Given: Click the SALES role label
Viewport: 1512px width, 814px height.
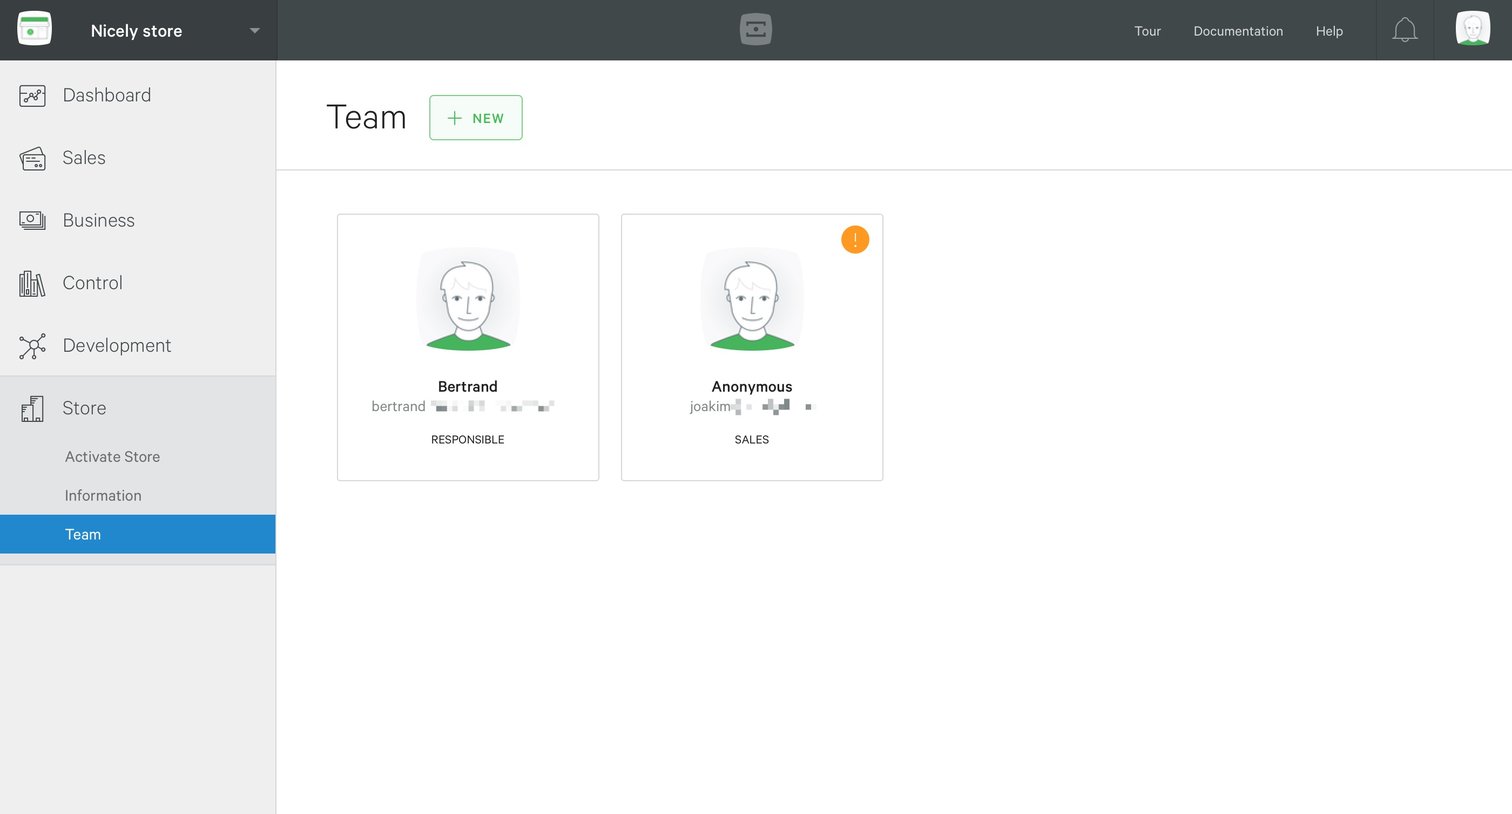Looking at the screenshot, I should pos(752,440).
